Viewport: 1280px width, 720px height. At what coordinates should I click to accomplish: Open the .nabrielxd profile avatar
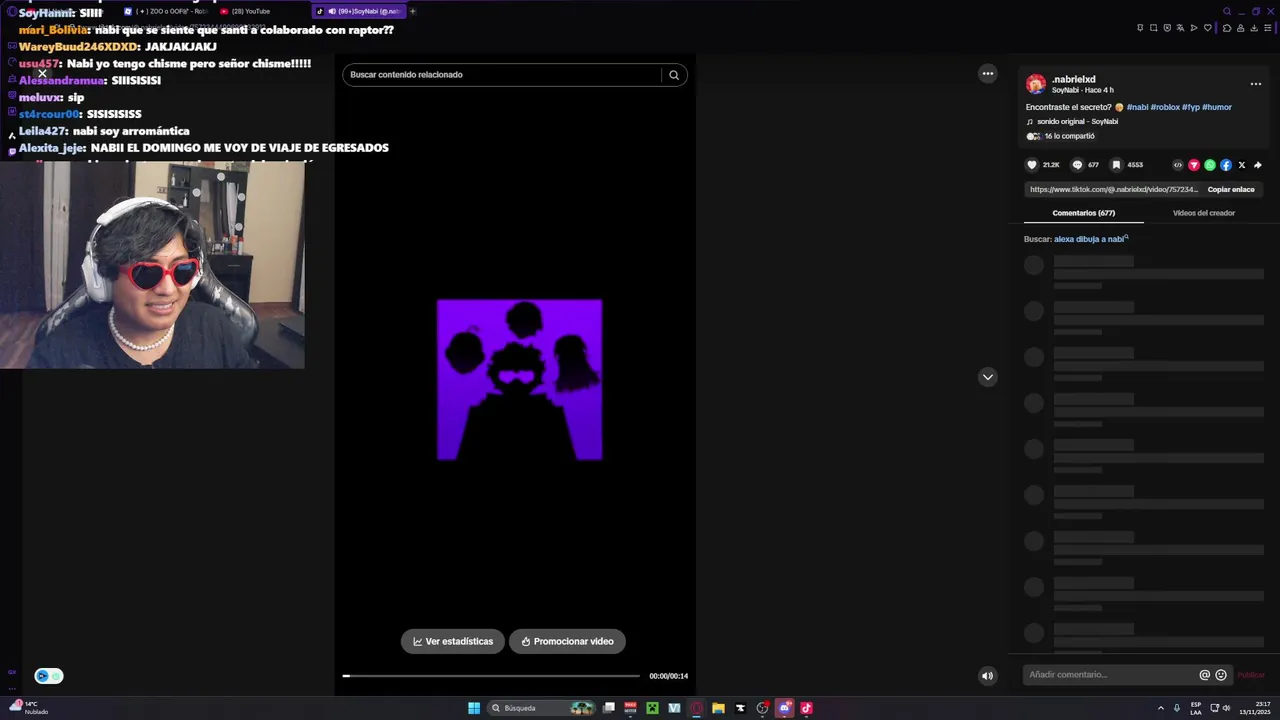pos(1036,84)
